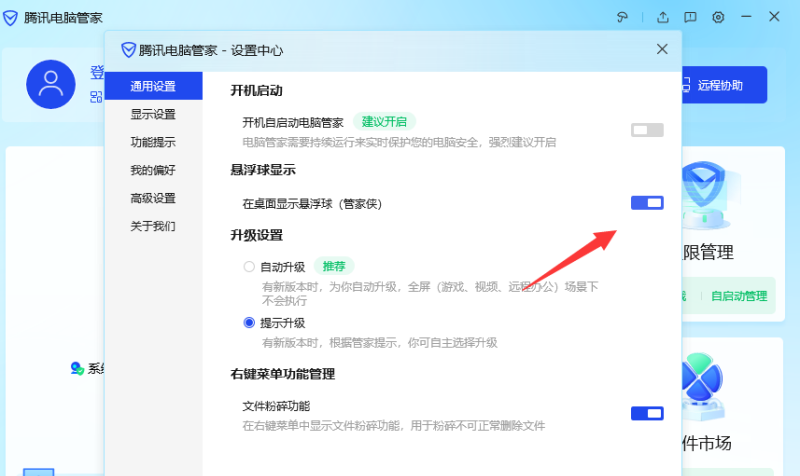Turn off 在桌面显示悬浮球 switch
This screenshot has height=476, width=800.
[x=647, y=203]
